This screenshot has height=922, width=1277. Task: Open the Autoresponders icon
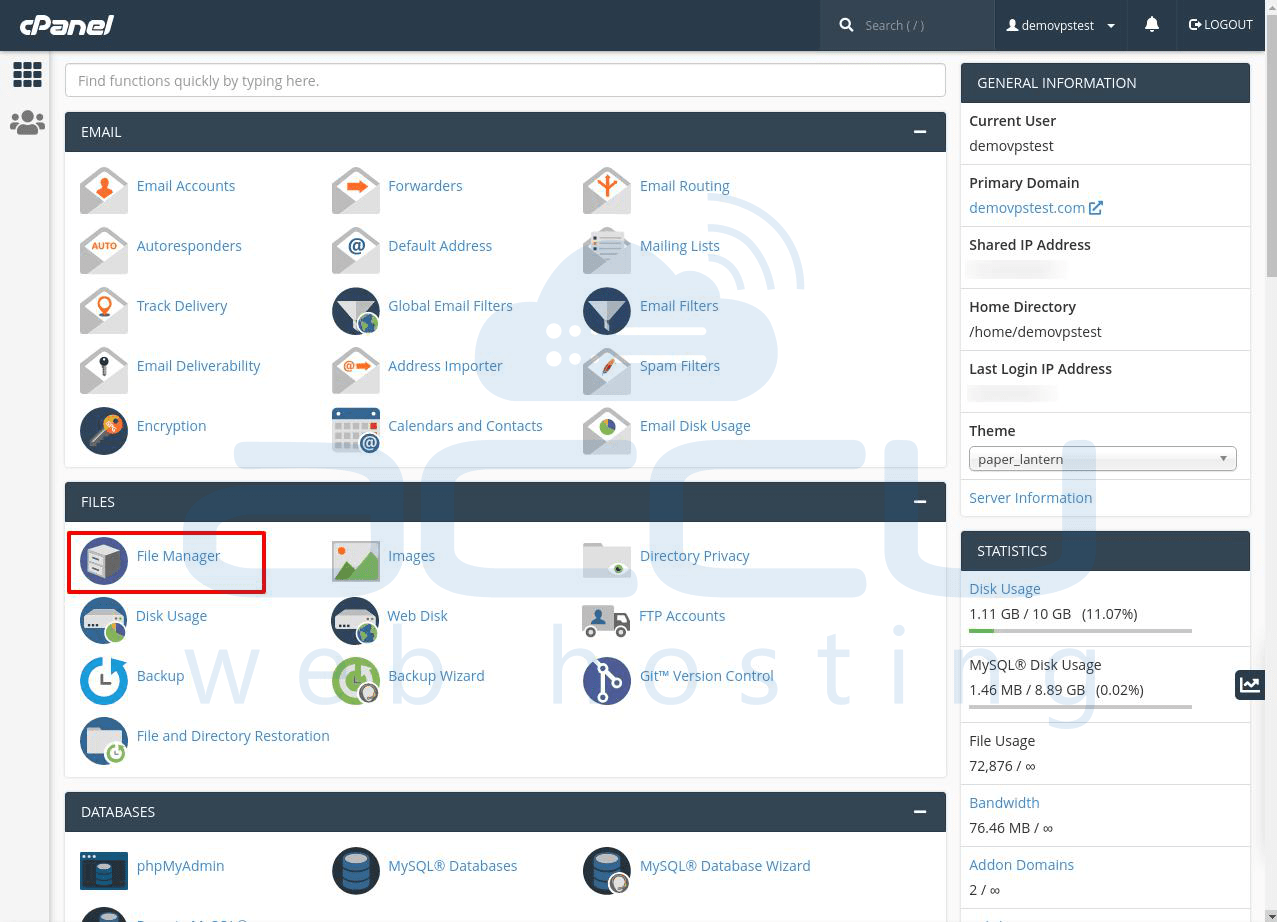point(104,250)
